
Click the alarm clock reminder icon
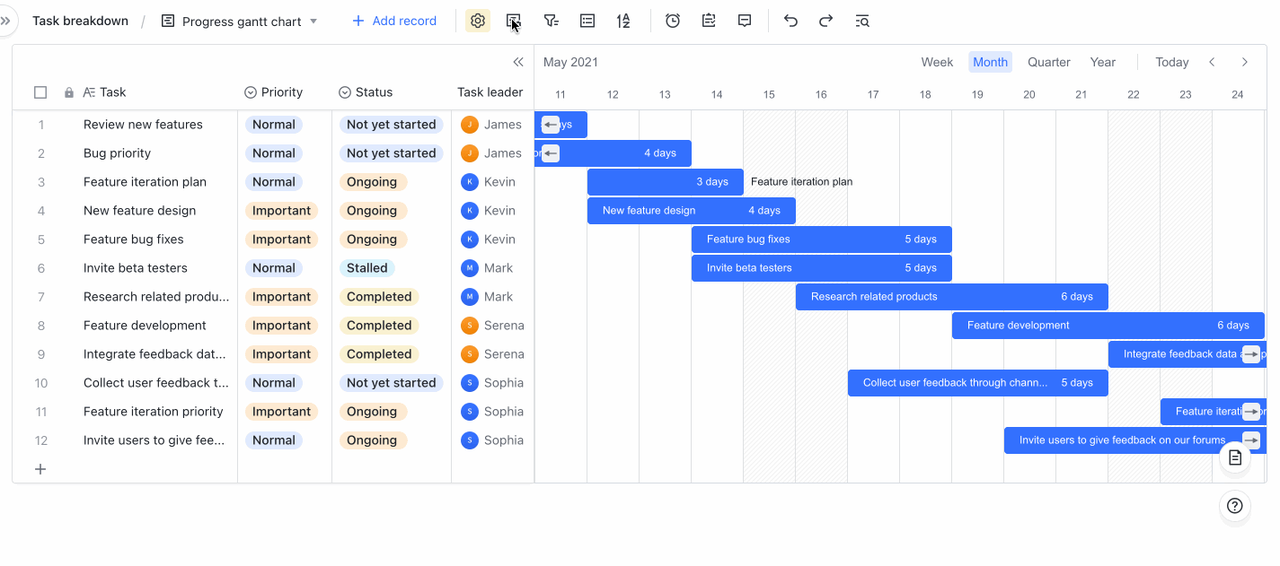673,21
